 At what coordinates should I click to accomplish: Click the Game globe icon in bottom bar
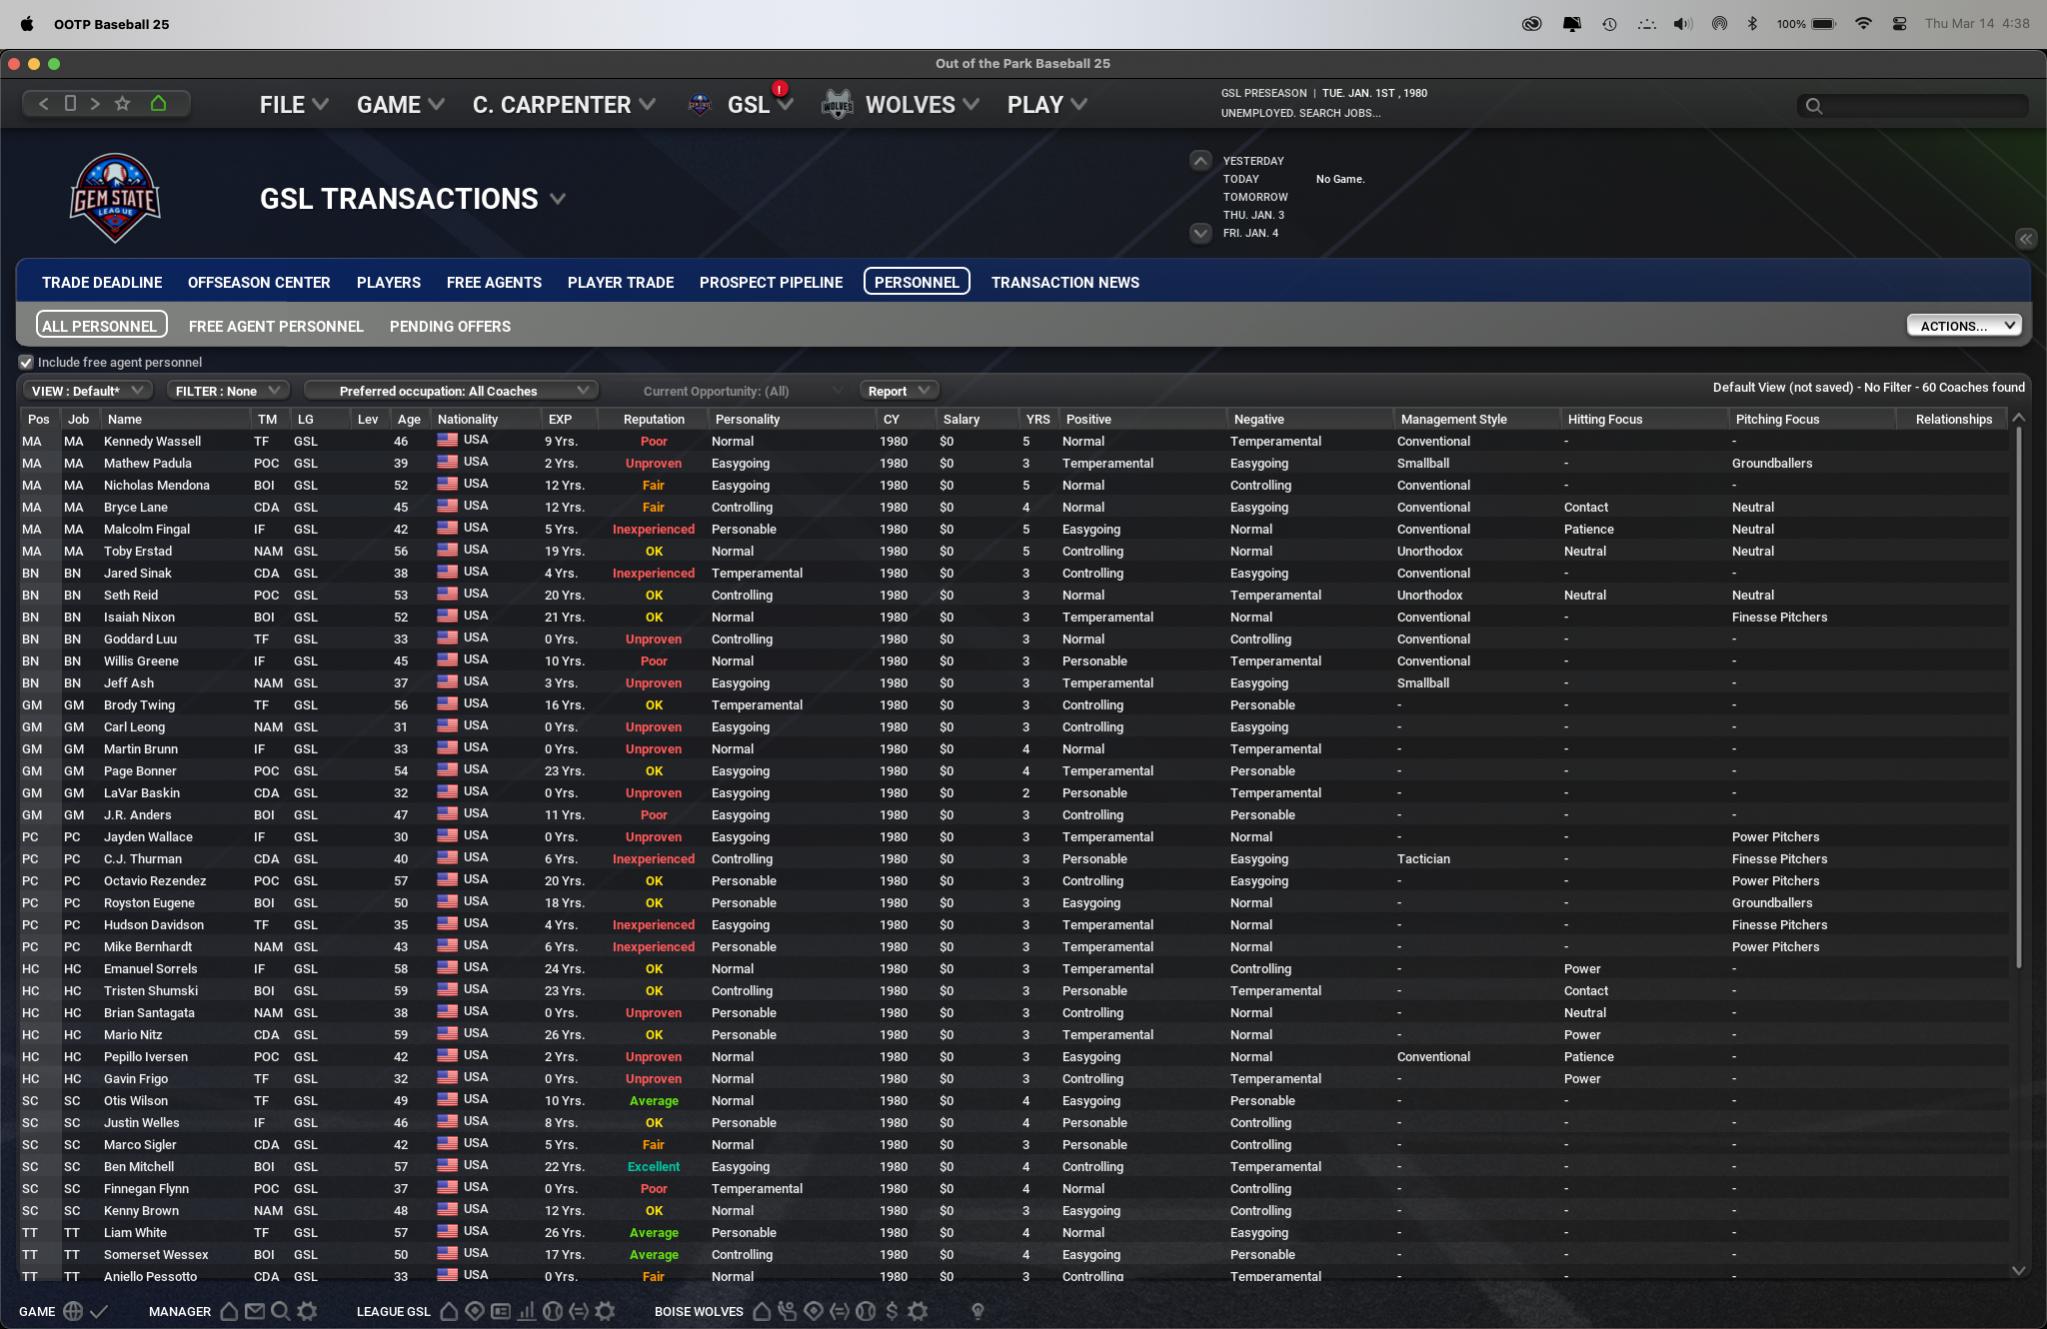click(x=73, y=1311)
